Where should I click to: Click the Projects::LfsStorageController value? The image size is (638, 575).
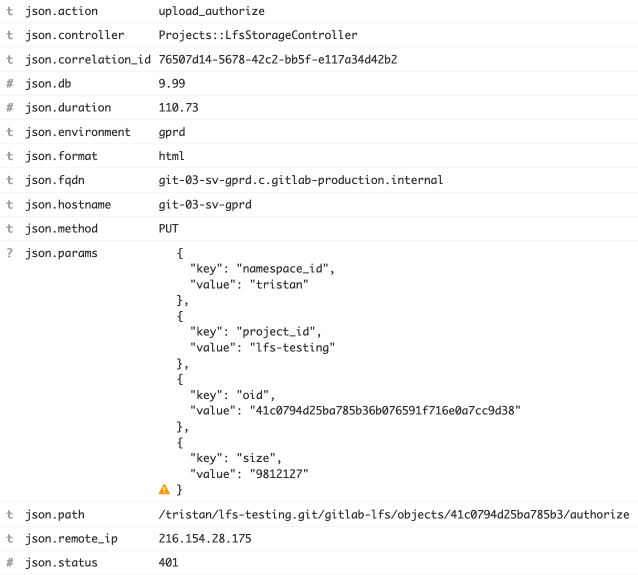[258, 35]
